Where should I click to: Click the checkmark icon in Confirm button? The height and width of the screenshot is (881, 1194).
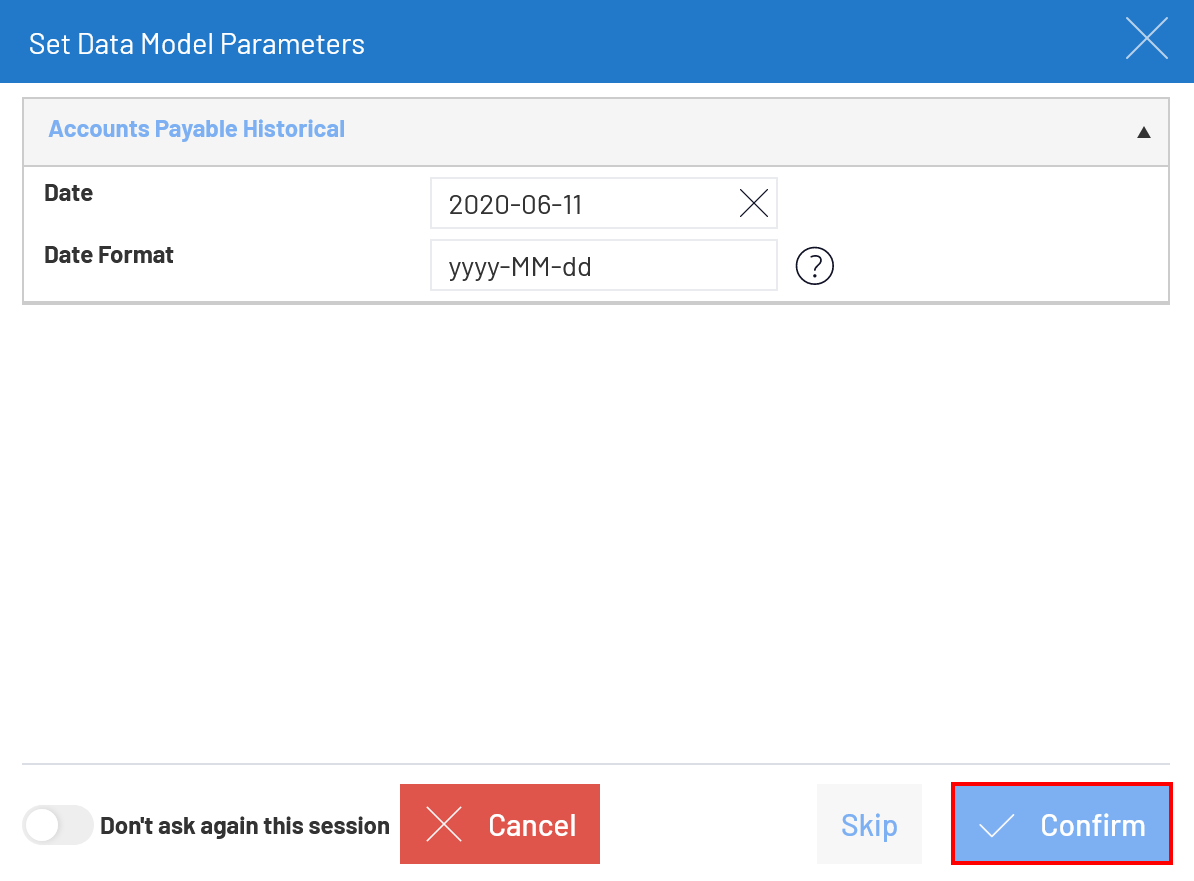tap(996, 825)
